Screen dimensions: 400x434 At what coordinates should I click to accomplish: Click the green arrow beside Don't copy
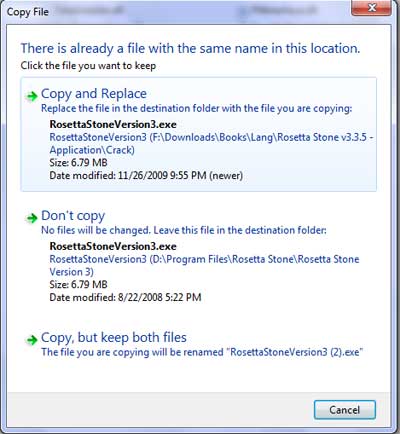pyautogui.click(x=32, y=218)
